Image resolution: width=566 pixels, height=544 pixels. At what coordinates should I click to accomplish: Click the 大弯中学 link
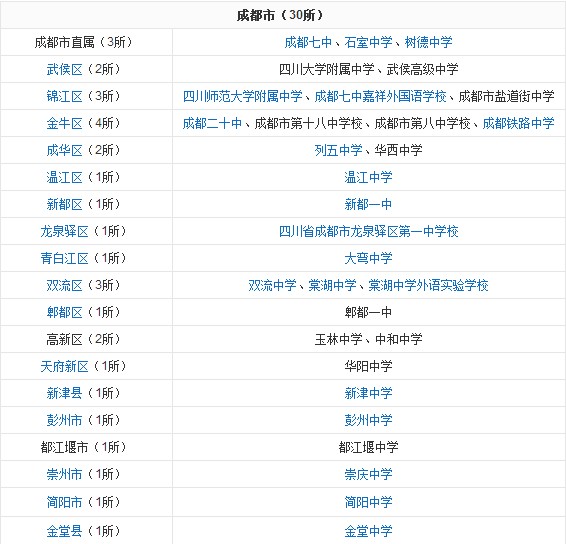point(368,258)
